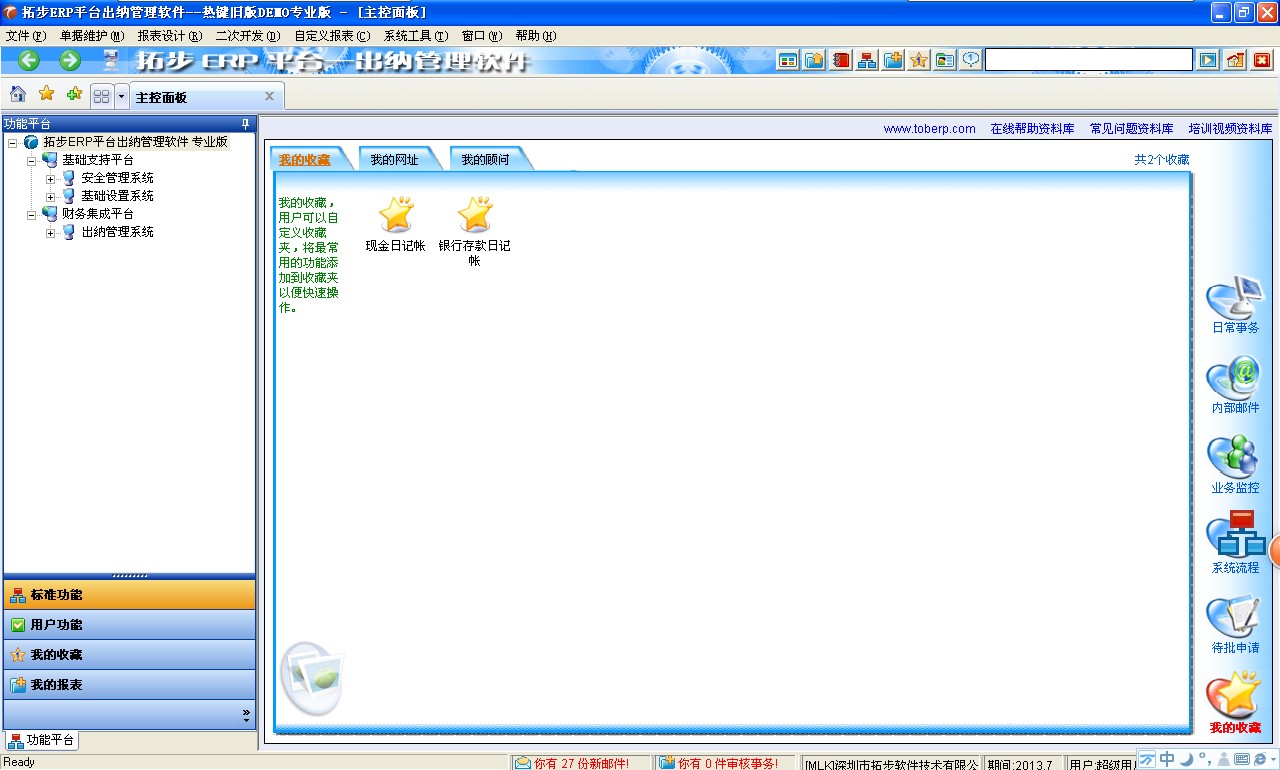Click the 业务监控 sidebar icon

point(1235,460)
